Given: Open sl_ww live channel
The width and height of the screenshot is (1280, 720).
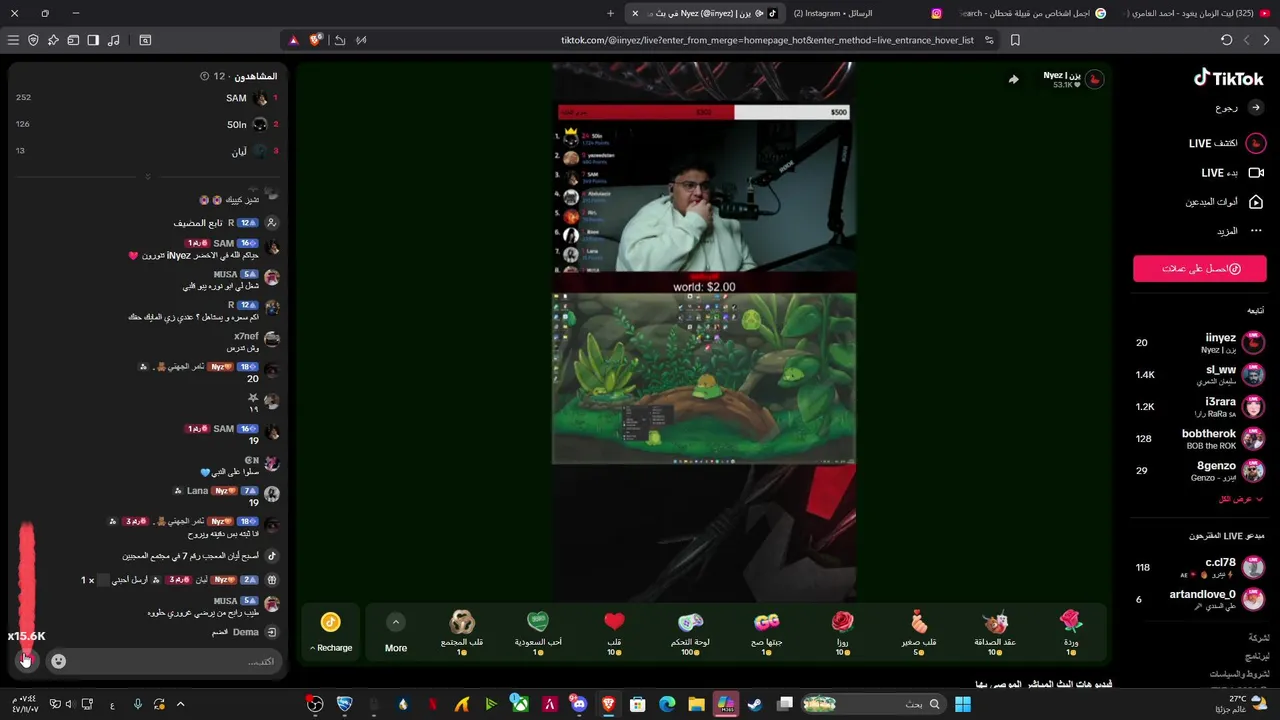Looking at the screenshot, I should (x=1200, y=375).
